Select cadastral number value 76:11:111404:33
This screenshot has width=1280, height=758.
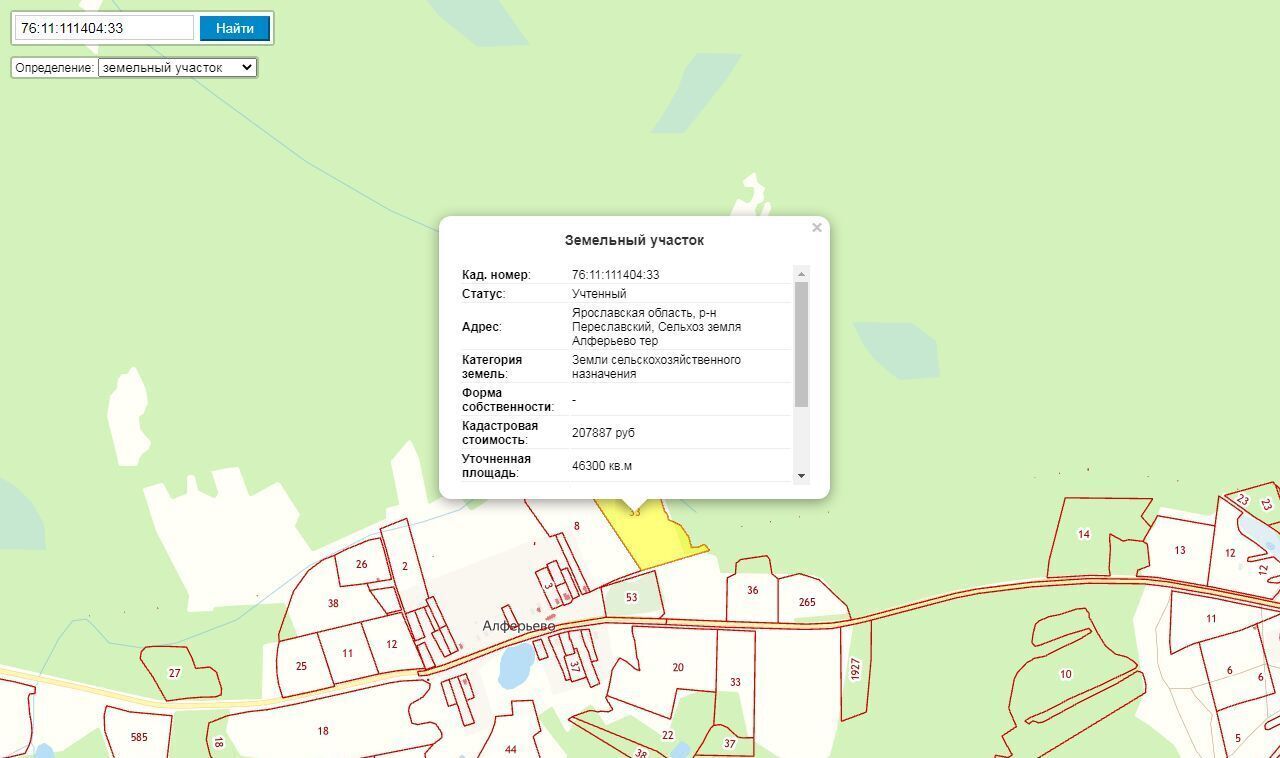615,275
